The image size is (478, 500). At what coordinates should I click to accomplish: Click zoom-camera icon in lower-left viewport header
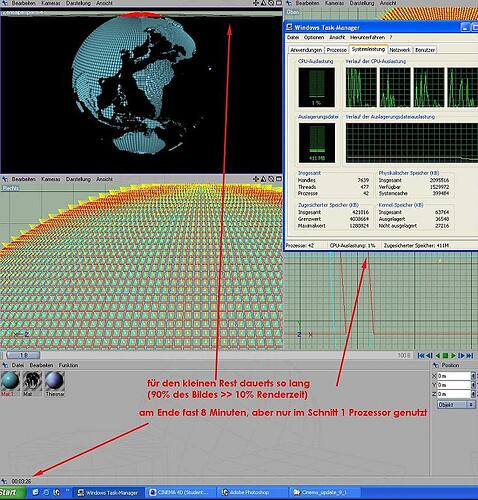[x=263, y=179]
